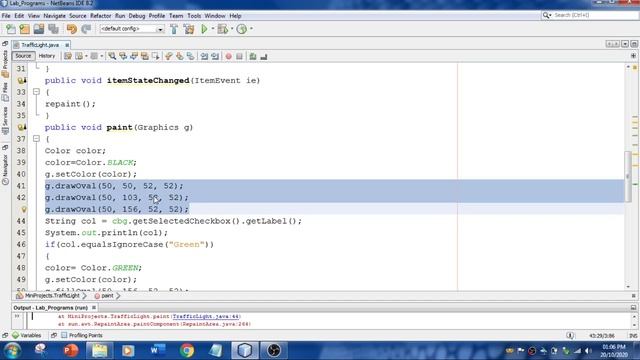Open the Tools menu
The image size is (640, 360).
click(x=194, y=16)
